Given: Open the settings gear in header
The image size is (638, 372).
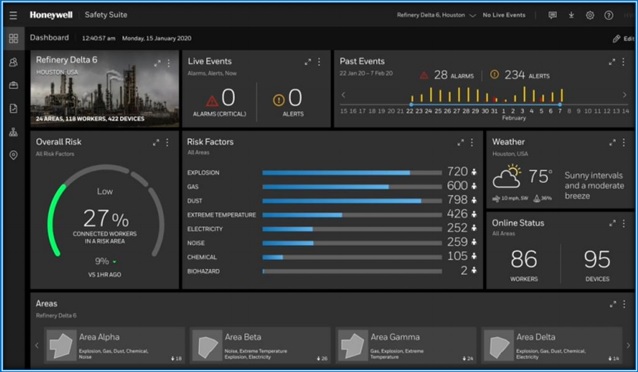Looking at the screenshot, I should tap(590, 15).
